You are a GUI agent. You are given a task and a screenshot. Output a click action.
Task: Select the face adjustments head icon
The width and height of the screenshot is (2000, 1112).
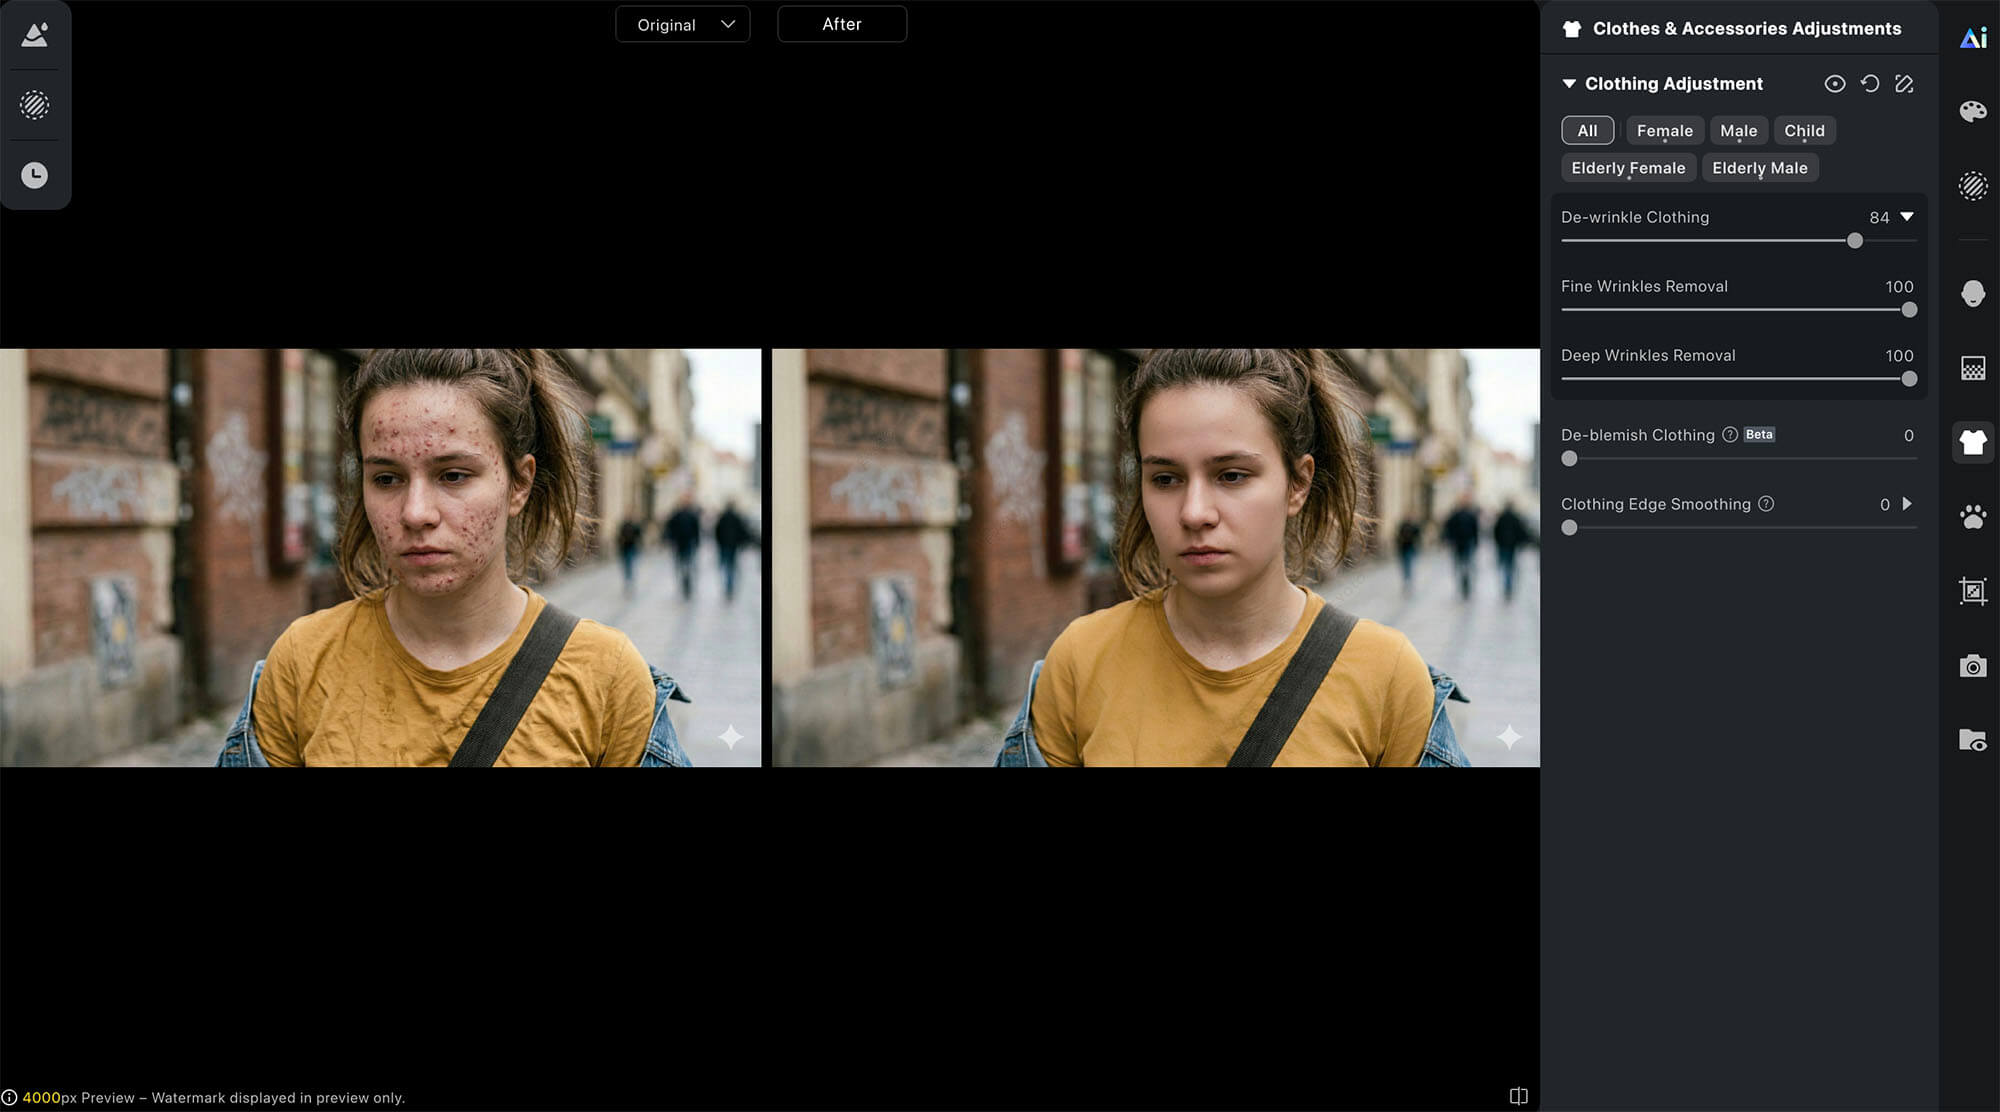[x=1973, y=293]
